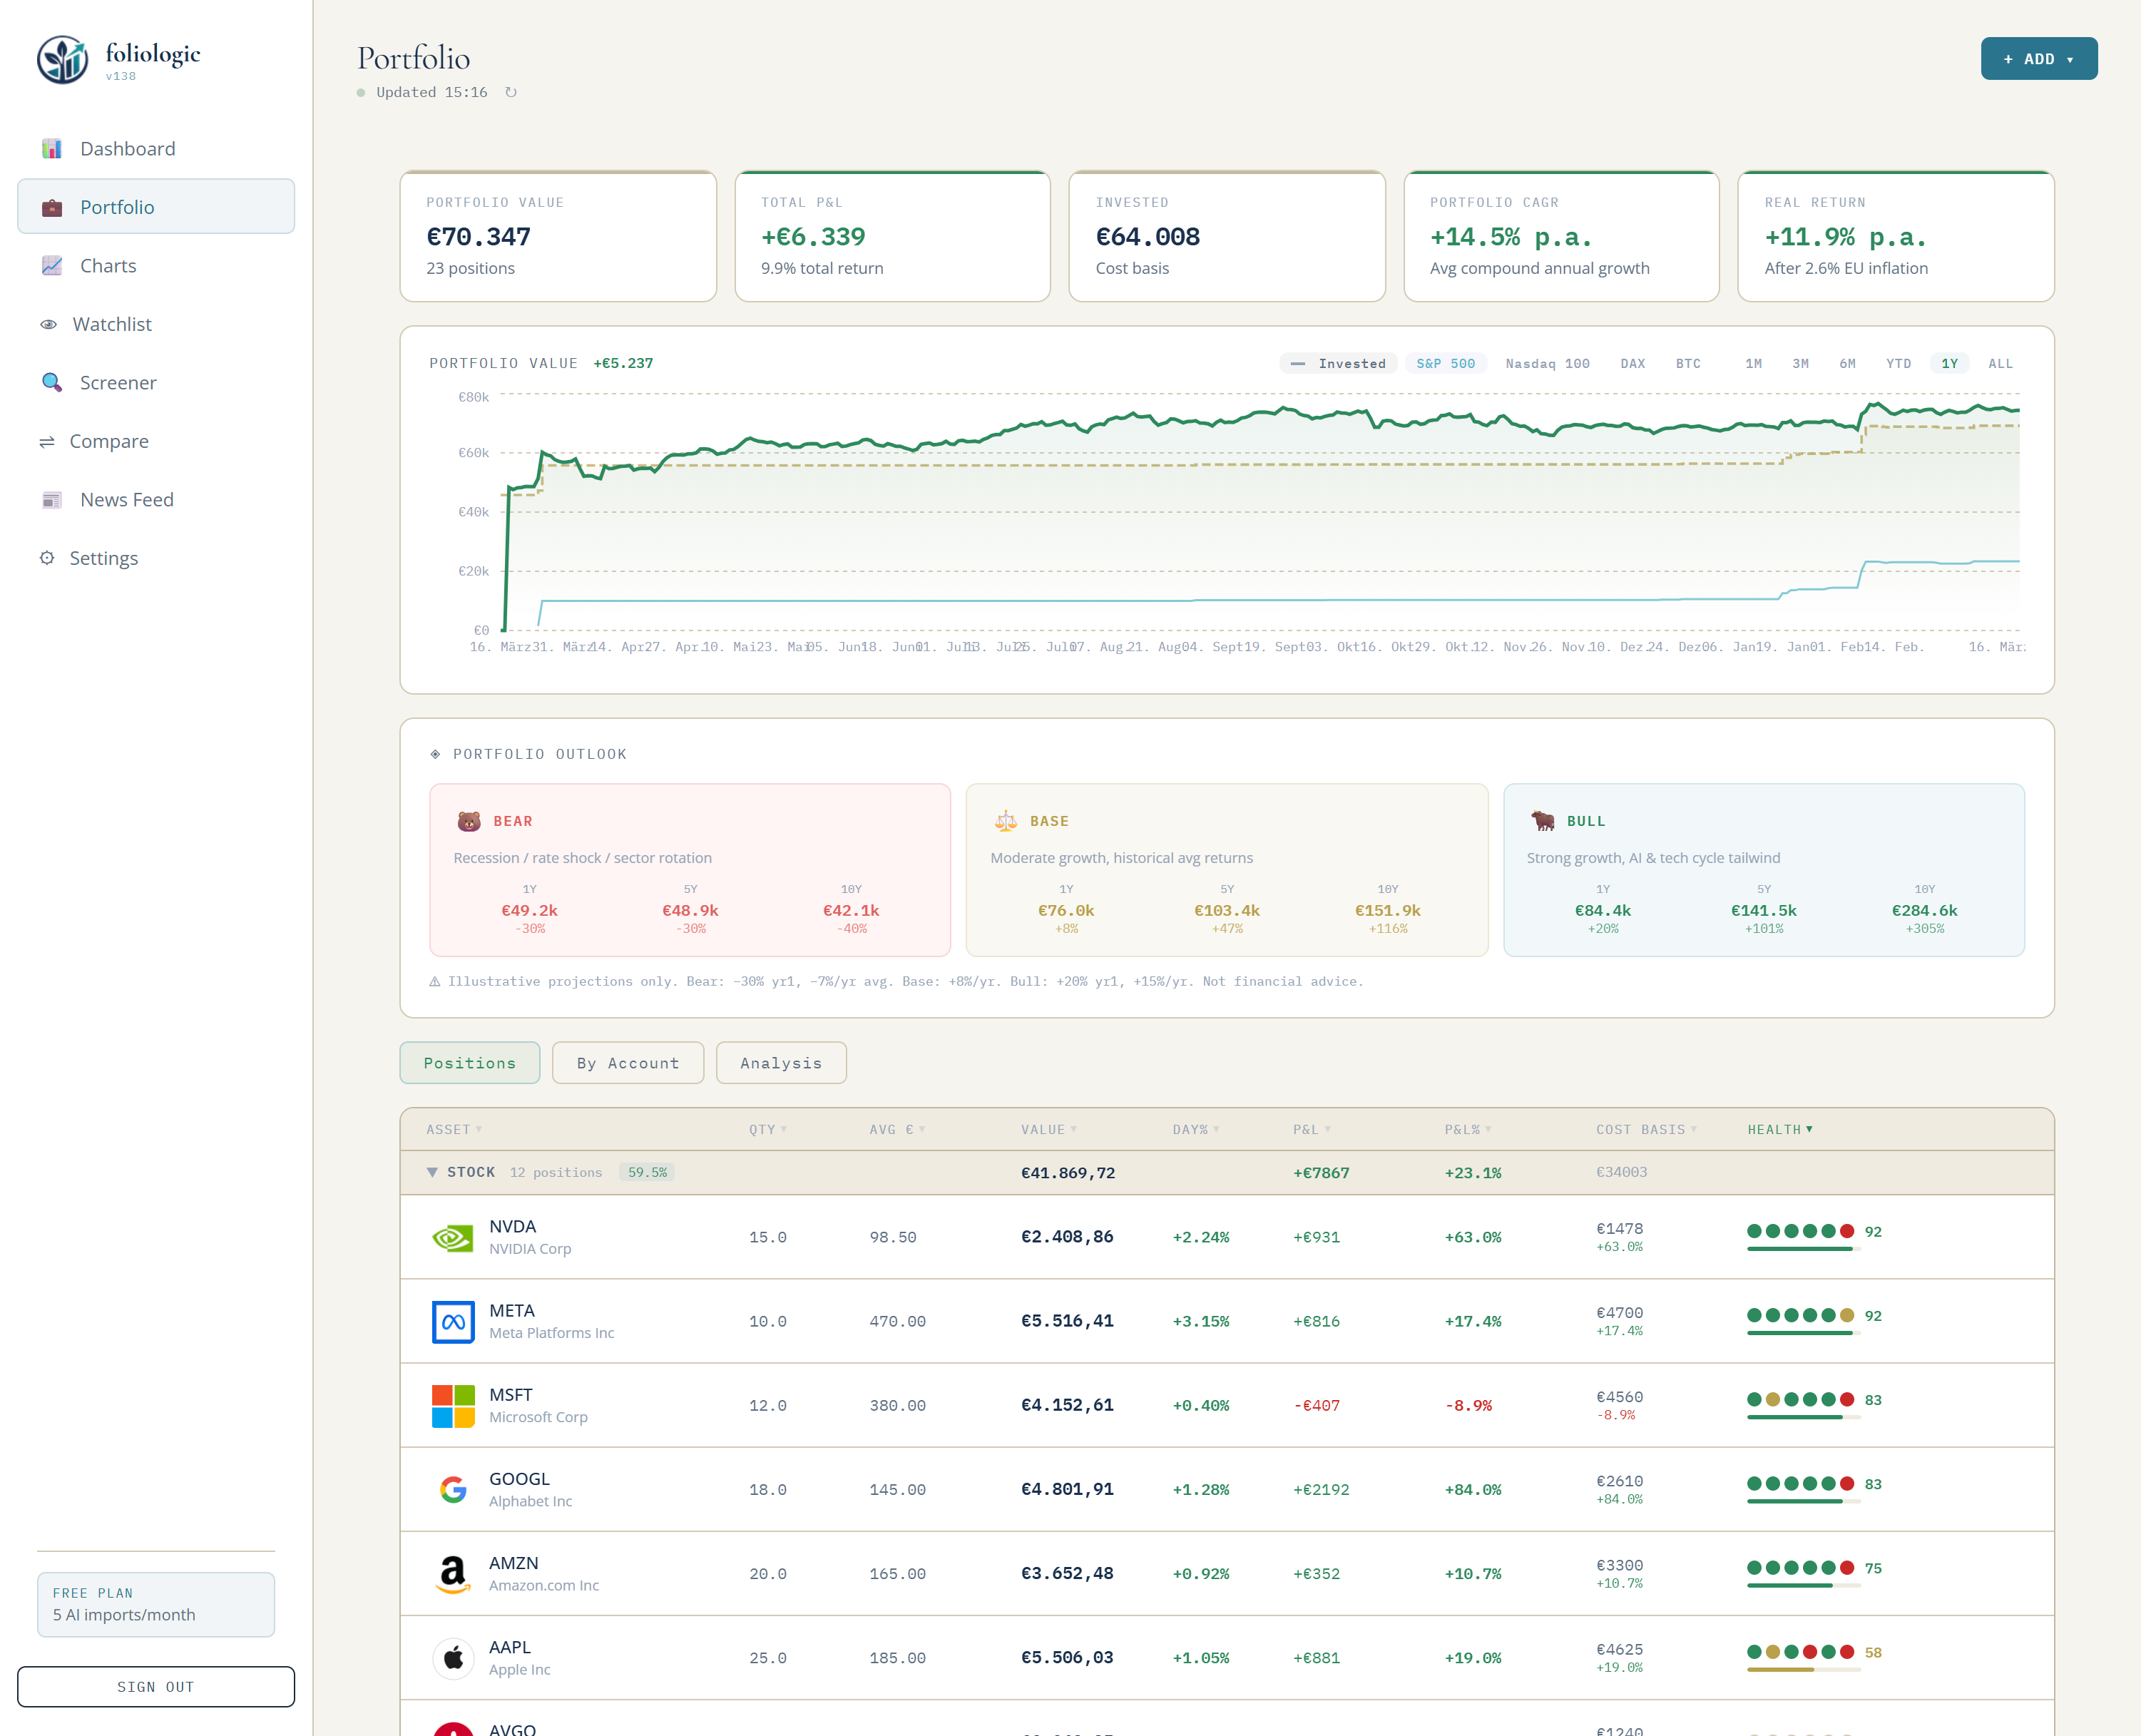Image resolution: width=2141 pixels, height=1736 pixels.
Task: Refresh data with the reload icon
Action: 511,91
